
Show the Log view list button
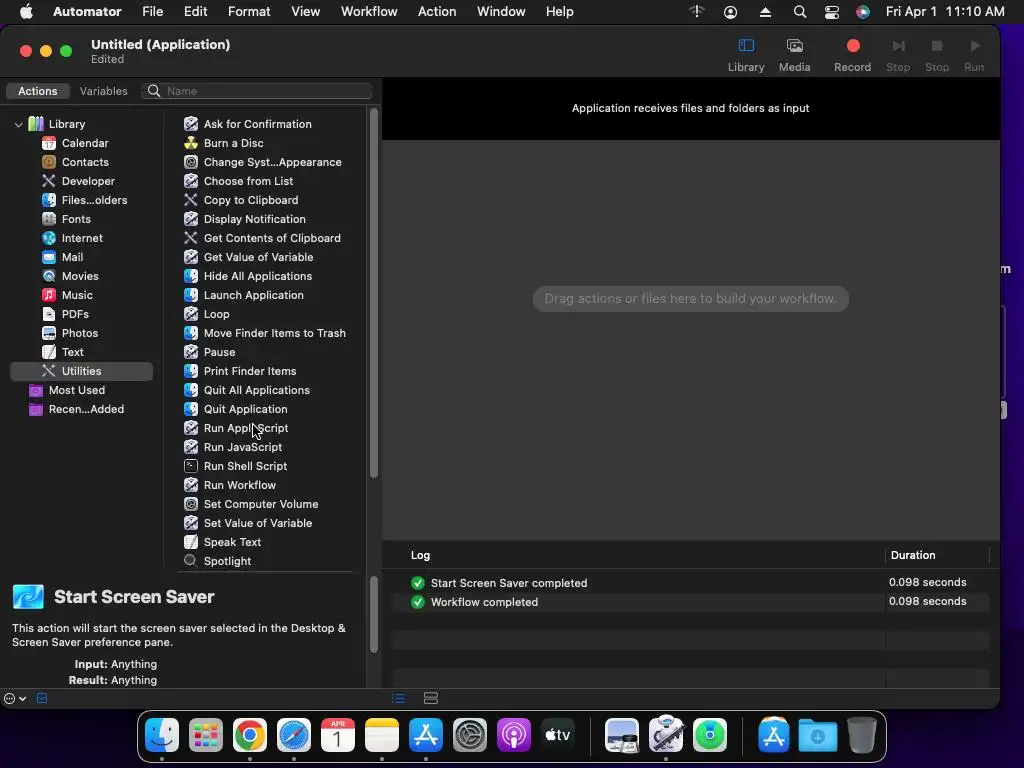(x=398, y=698)
